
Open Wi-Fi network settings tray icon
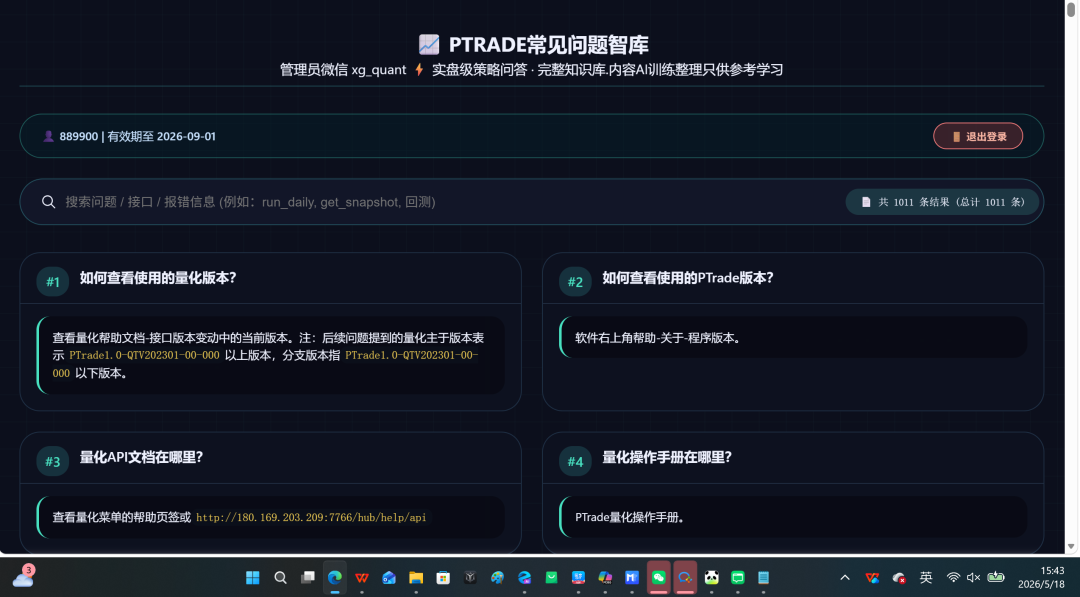point(953,578)
